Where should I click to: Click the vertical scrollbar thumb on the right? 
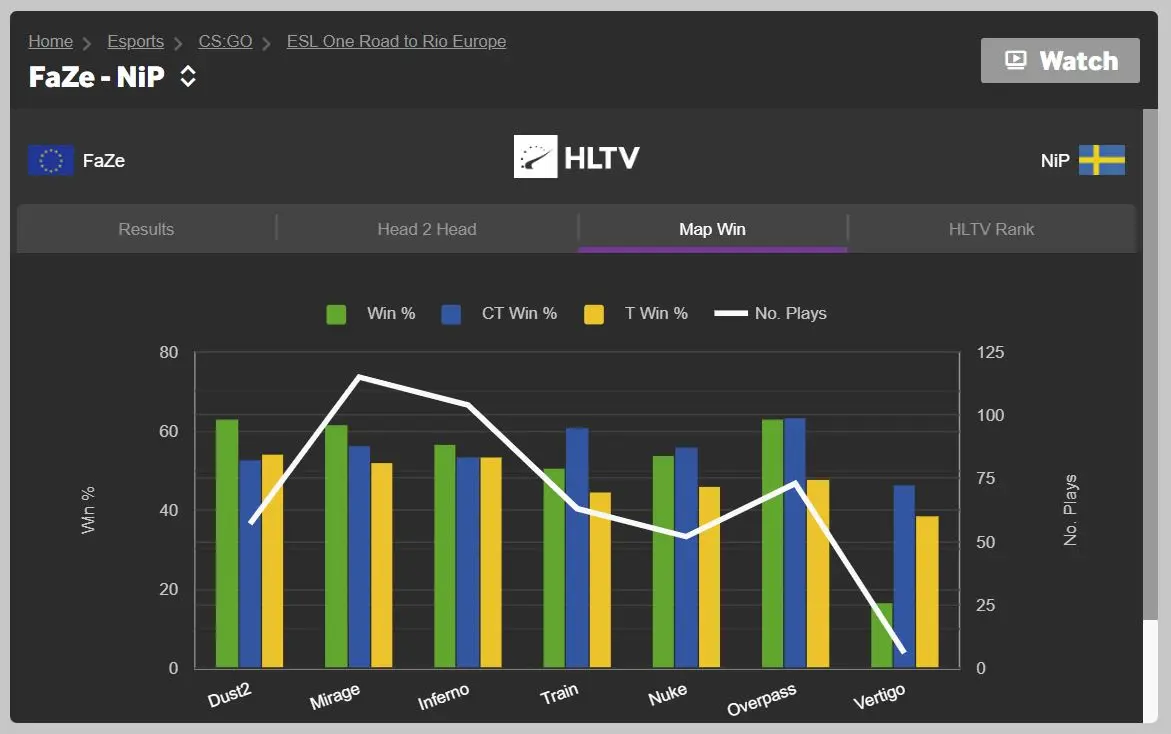click(x=1150, y=364)
